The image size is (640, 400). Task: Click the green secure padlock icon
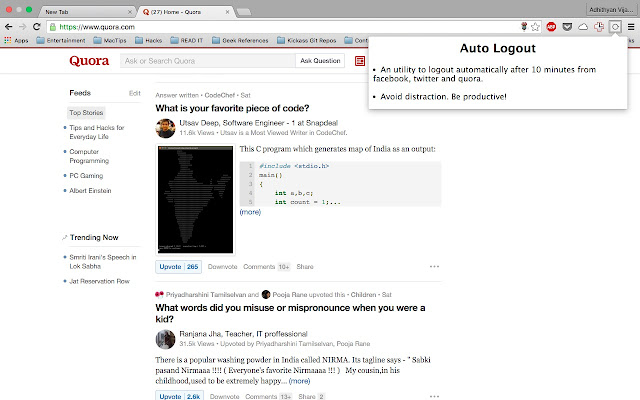click(x=53, y=27)
